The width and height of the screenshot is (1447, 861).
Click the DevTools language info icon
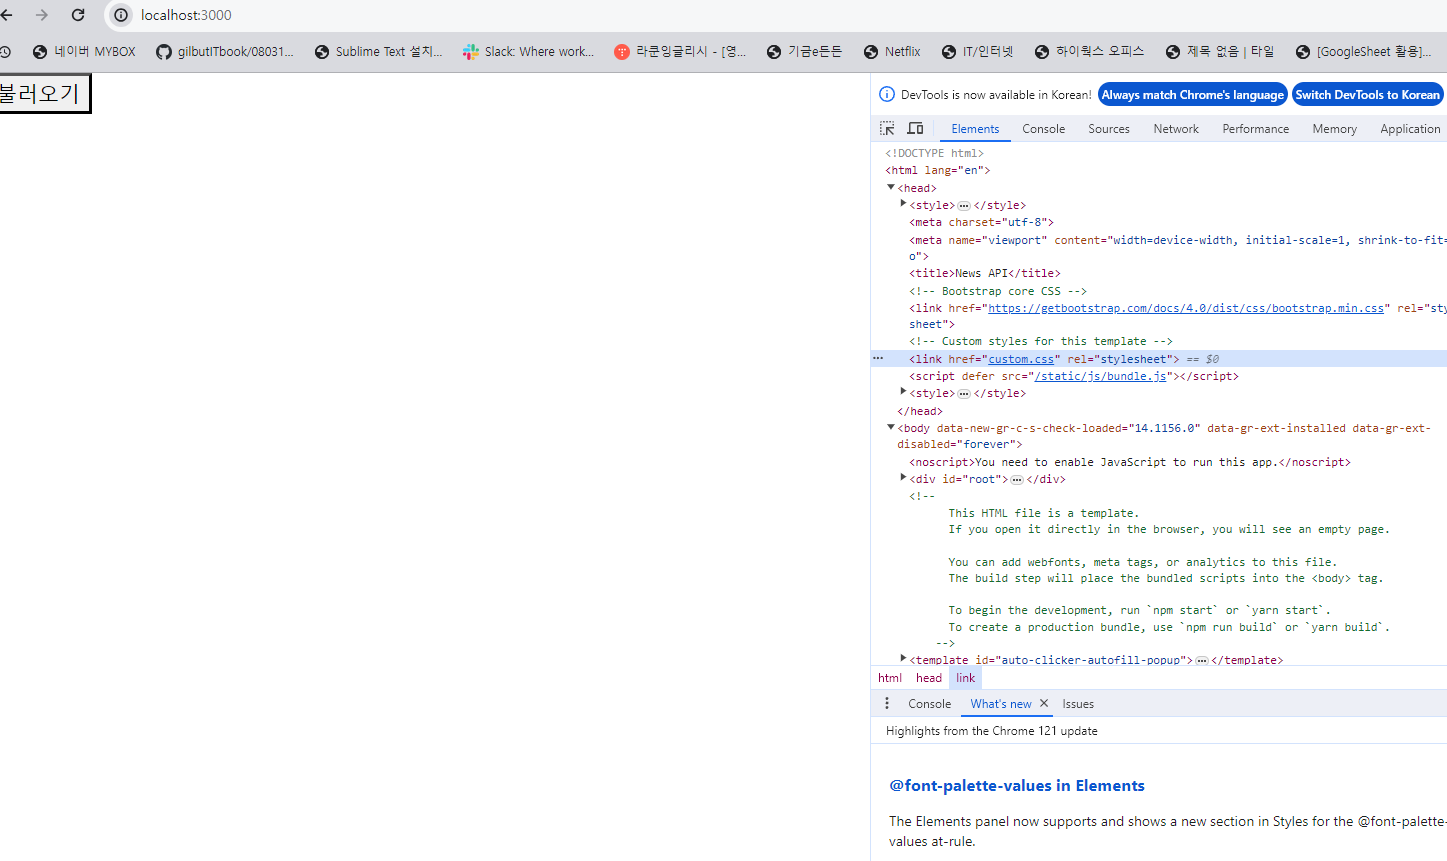click(886, 95)
